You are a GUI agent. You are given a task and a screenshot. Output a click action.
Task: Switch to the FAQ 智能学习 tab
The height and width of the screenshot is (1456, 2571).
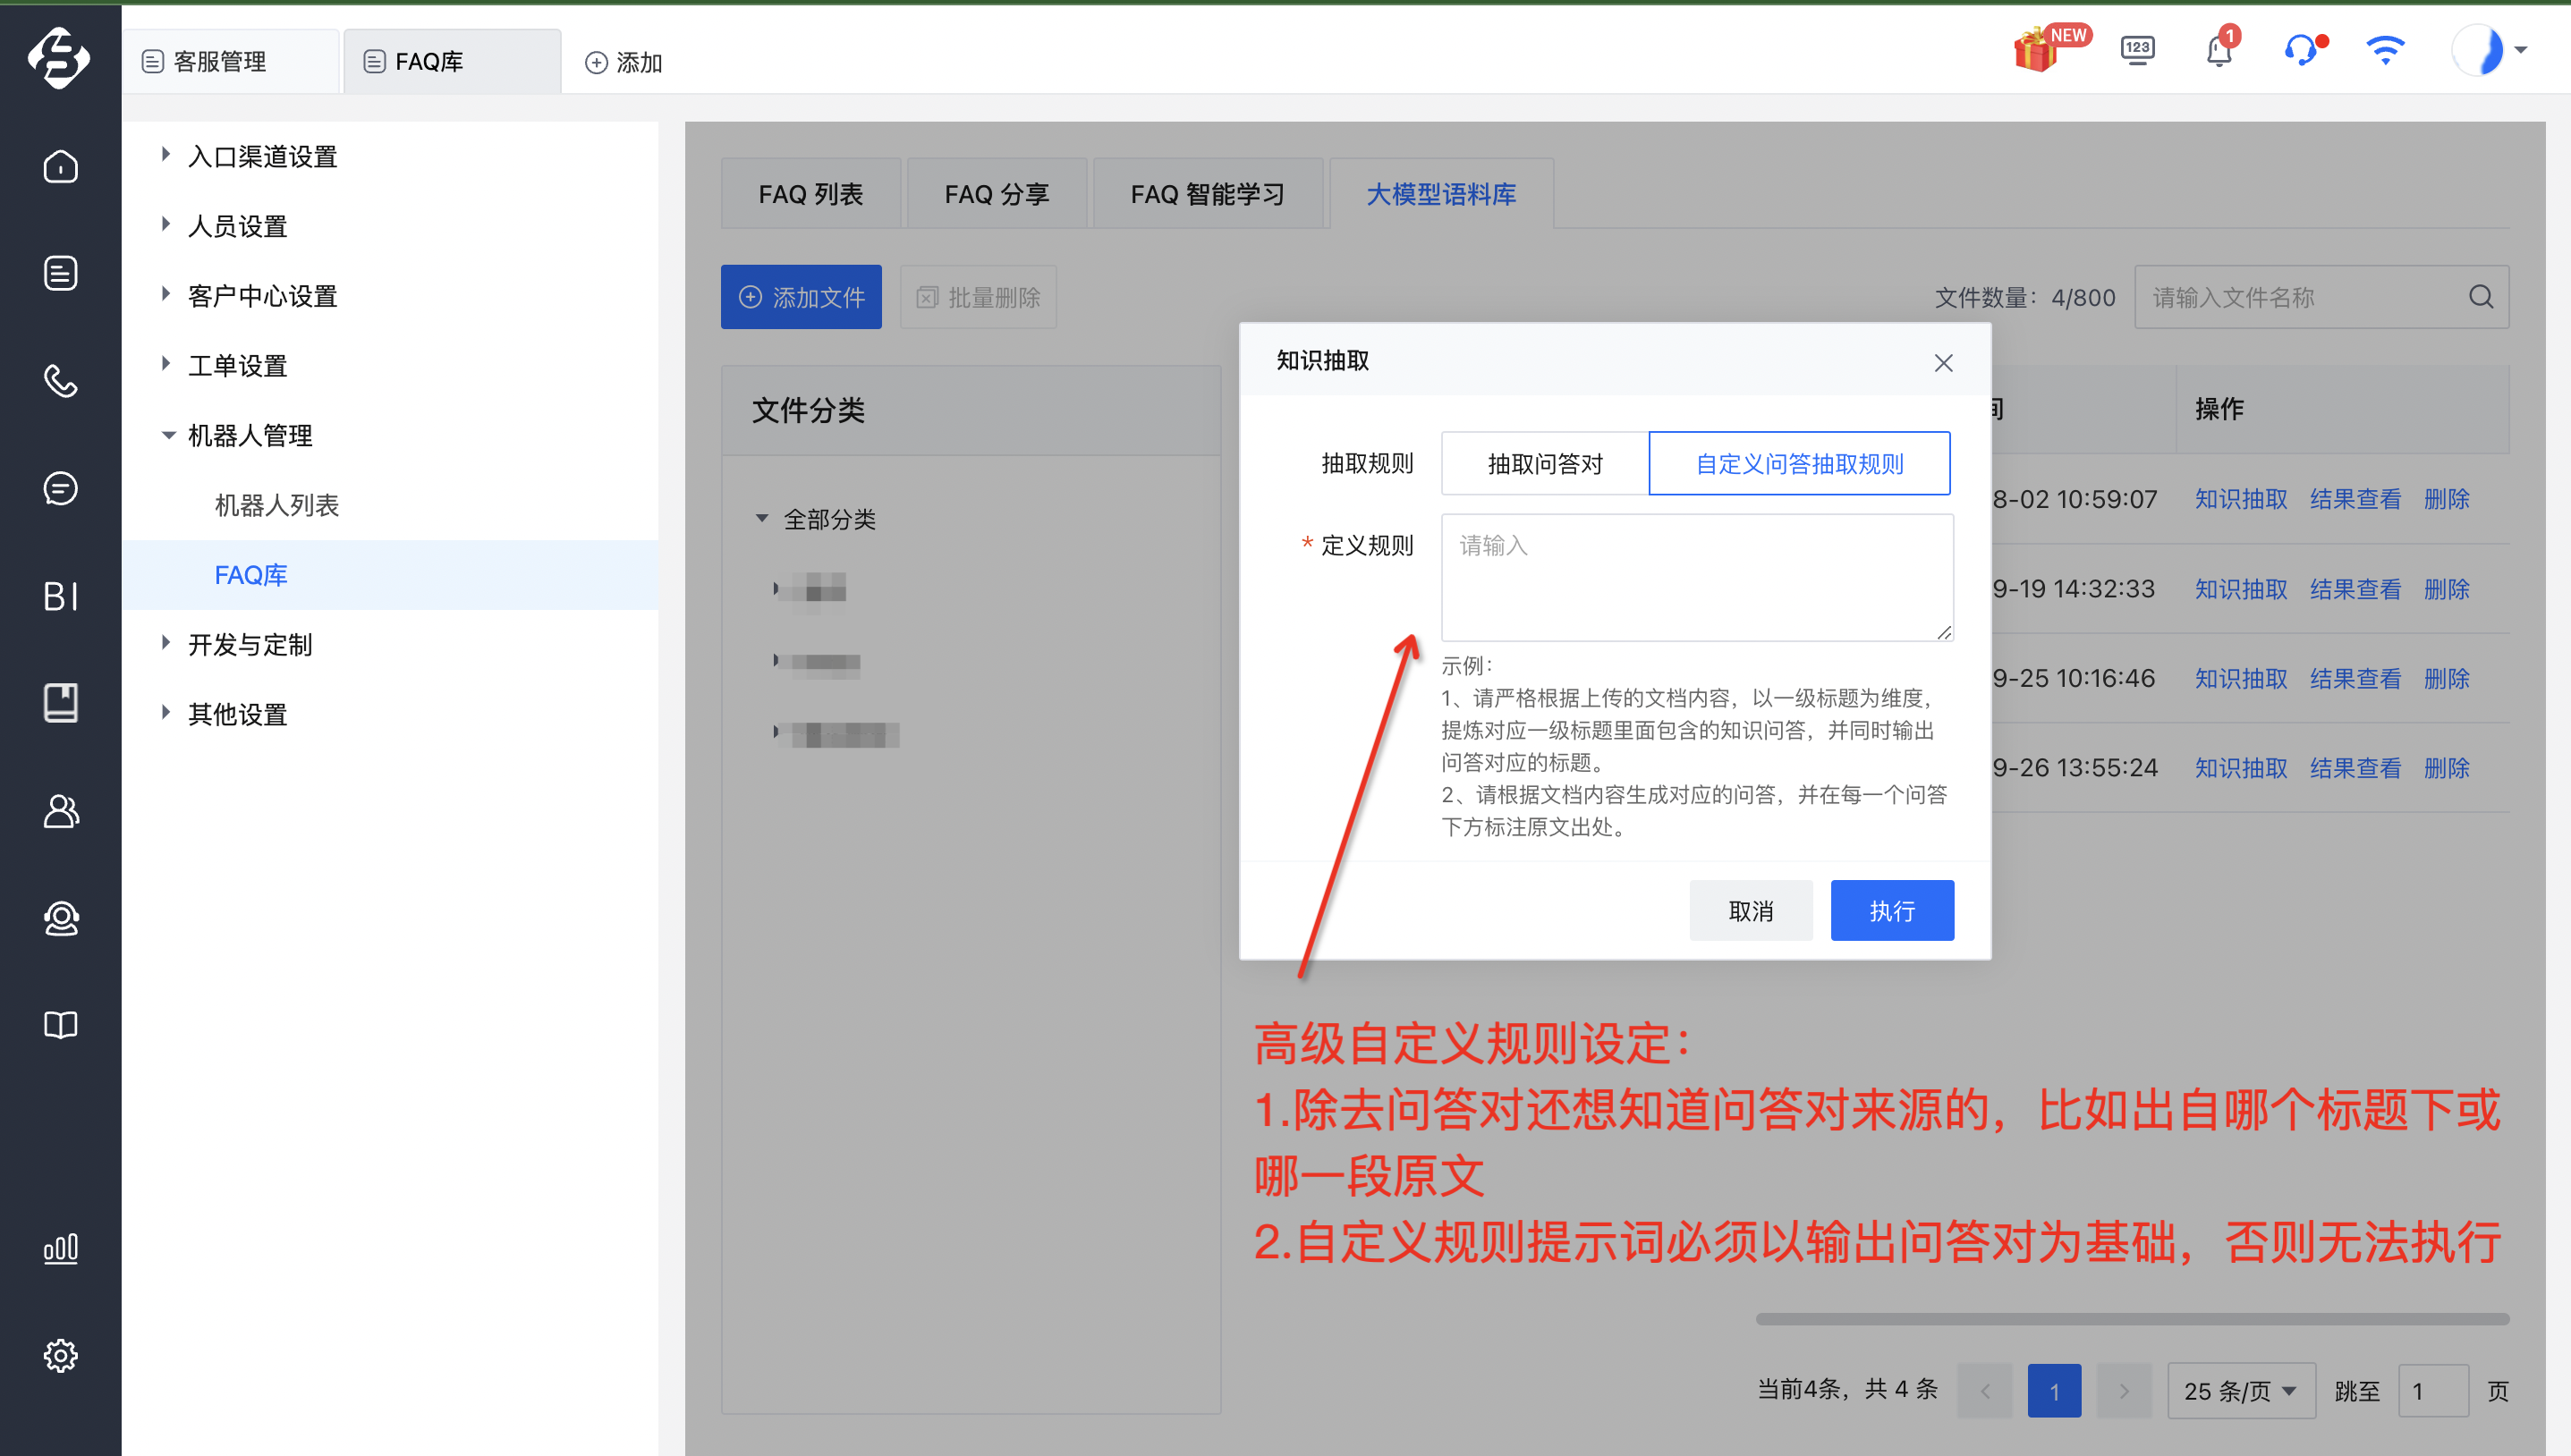click(1208, 194)
